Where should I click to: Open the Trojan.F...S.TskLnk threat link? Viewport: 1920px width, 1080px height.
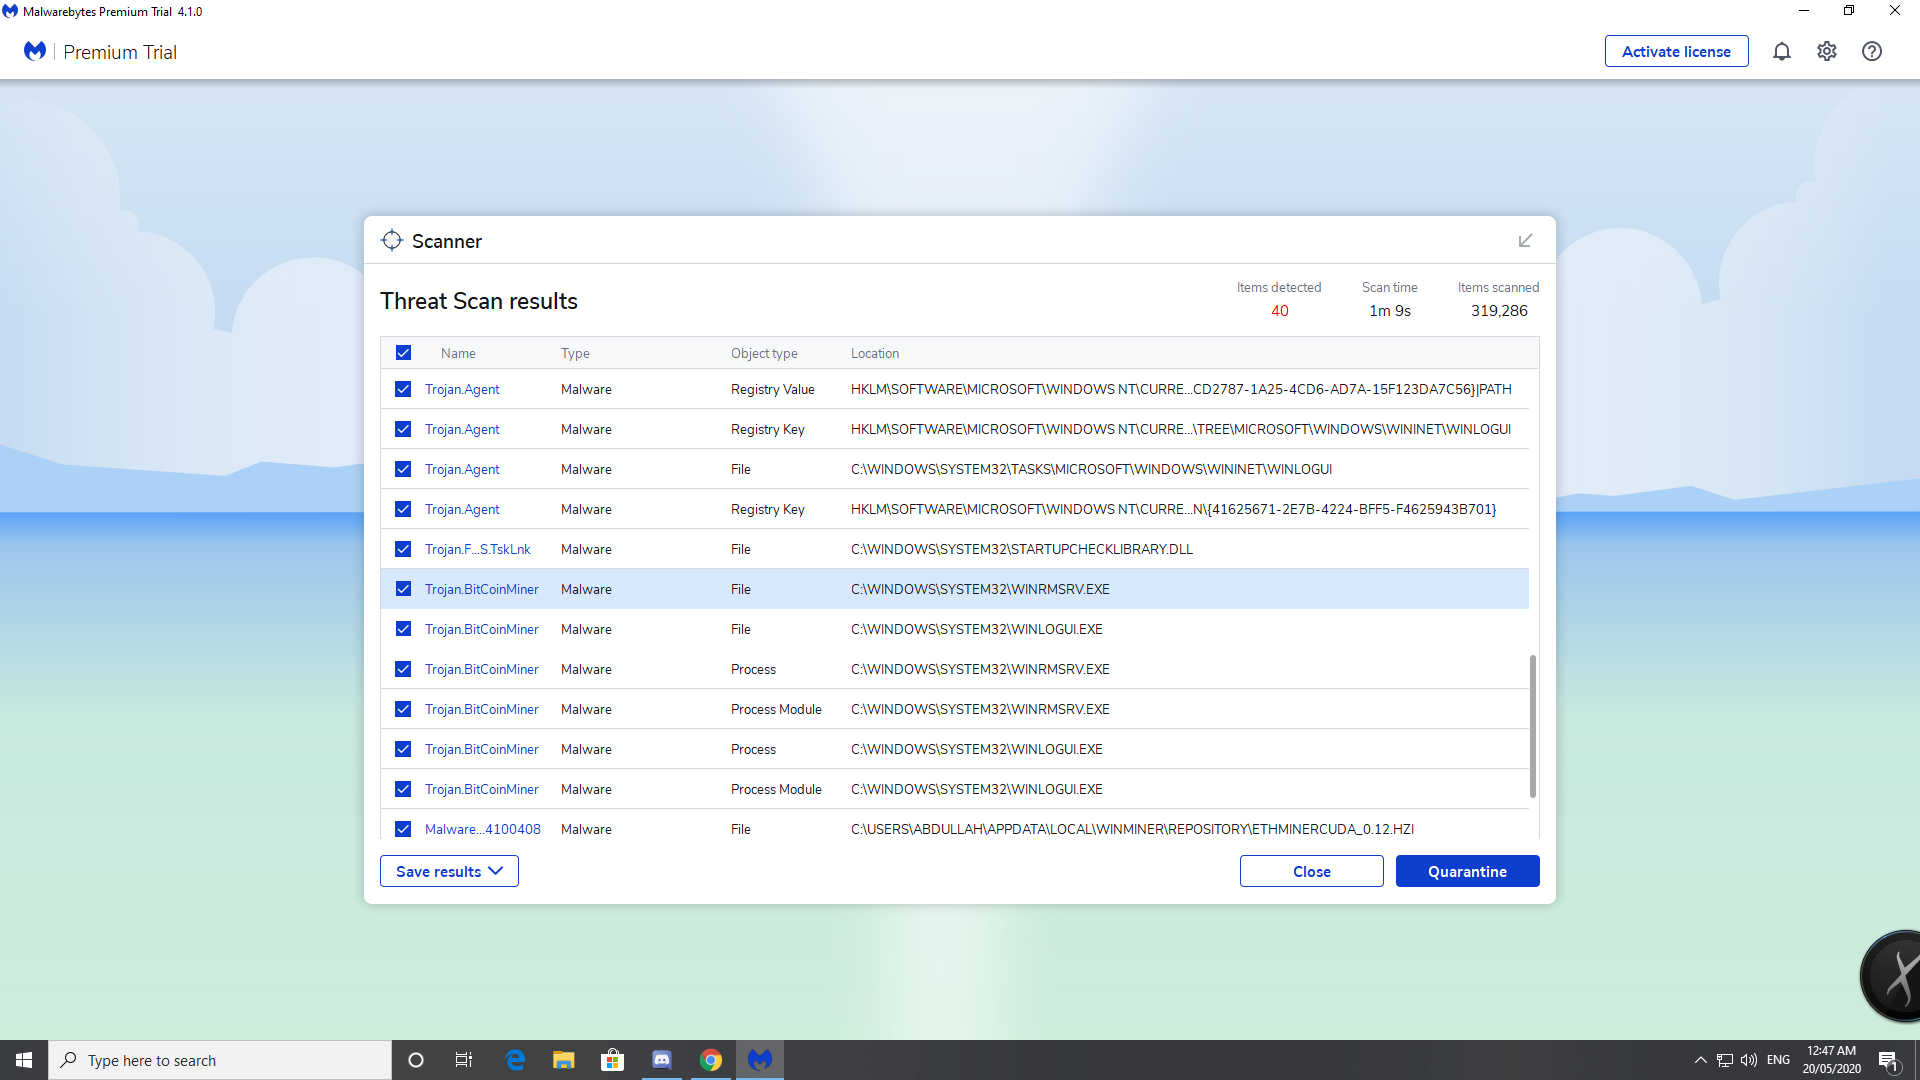[x=477, y=549]
